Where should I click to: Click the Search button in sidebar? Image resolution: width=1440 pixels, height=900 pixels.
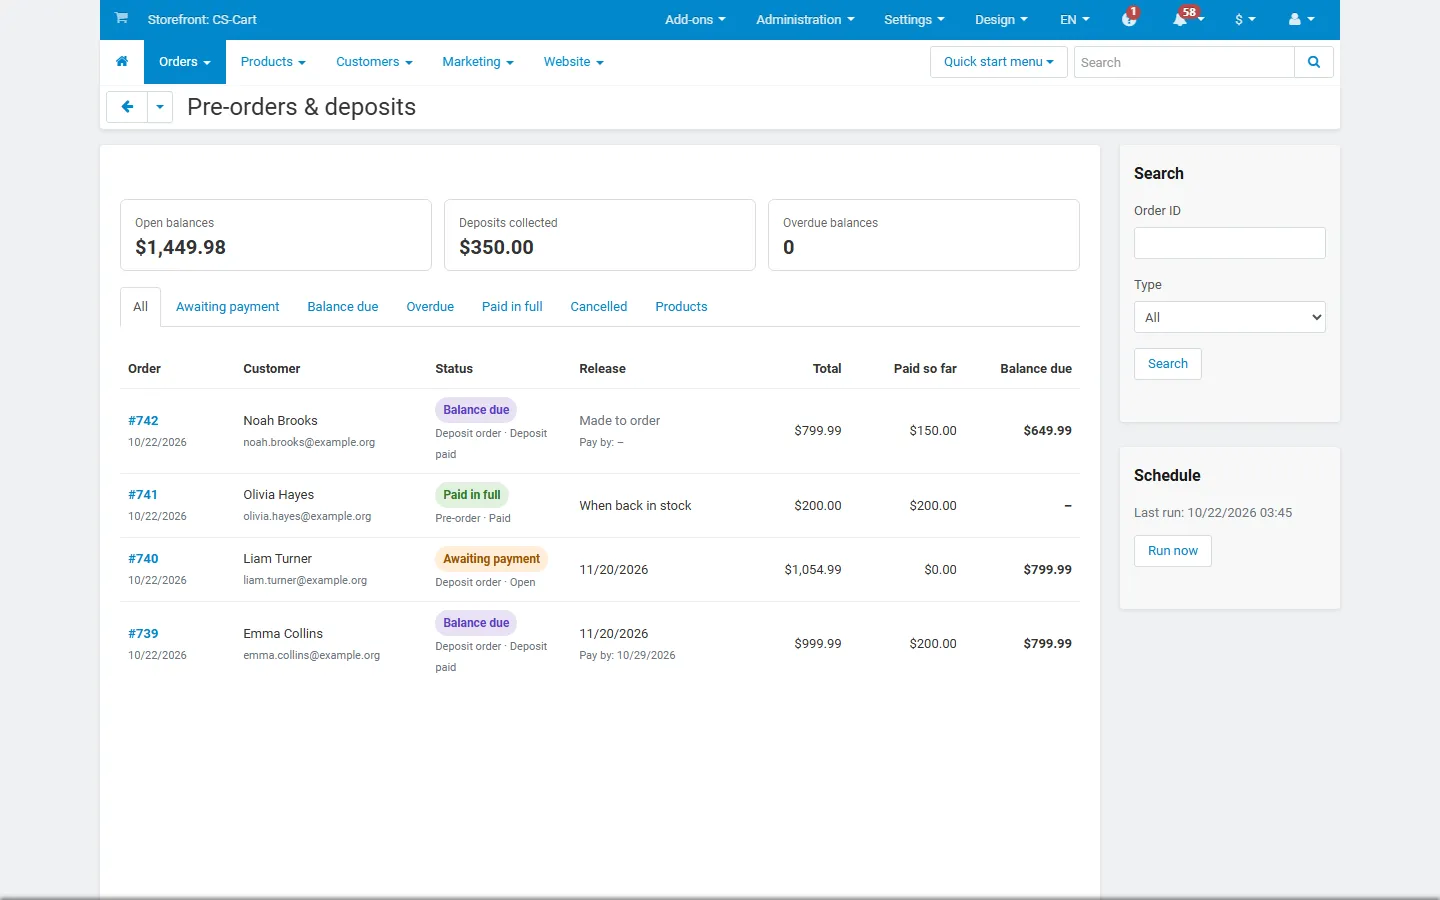click(x=1167, y=364)
